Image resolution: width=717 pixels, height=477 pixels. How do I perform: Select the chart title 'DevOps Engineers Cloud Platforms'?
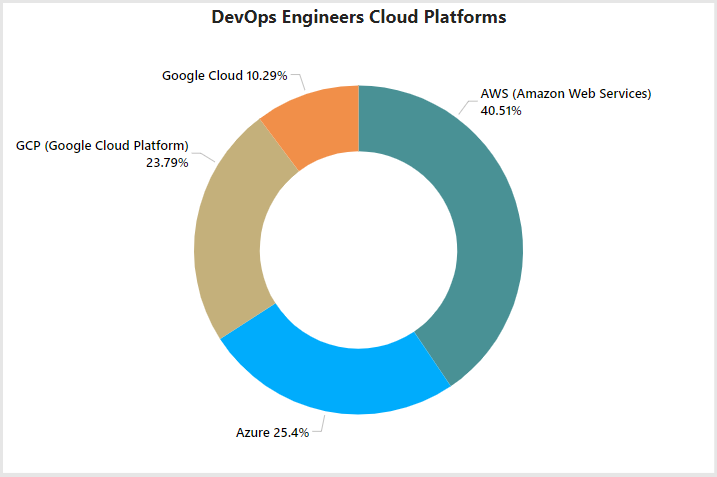[359, 17]
